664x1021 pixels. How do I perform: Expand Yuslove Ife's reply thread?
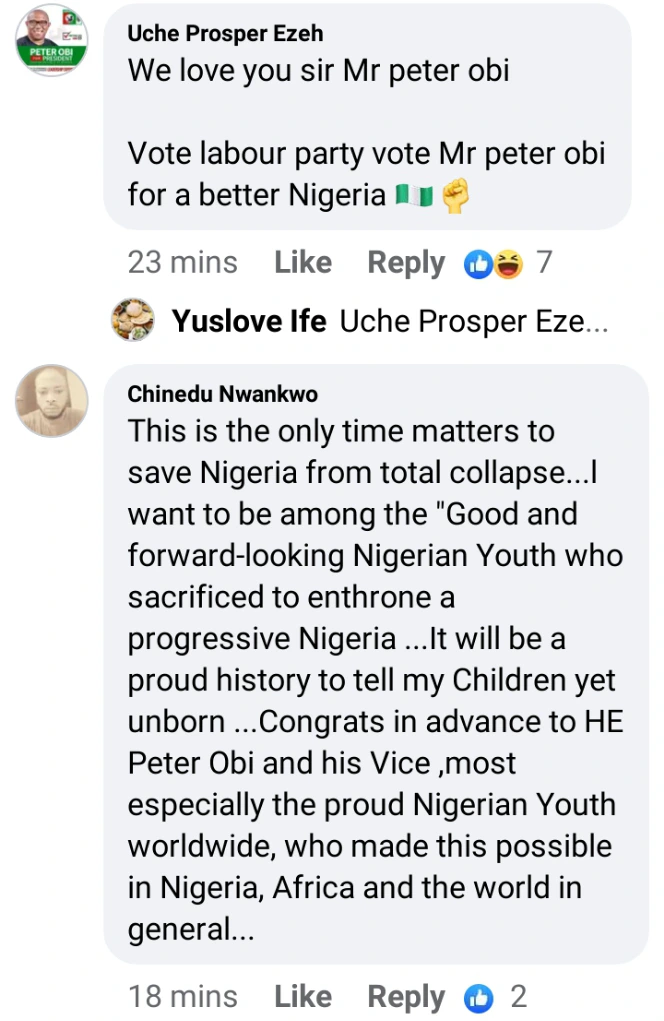tap(473, 322)
